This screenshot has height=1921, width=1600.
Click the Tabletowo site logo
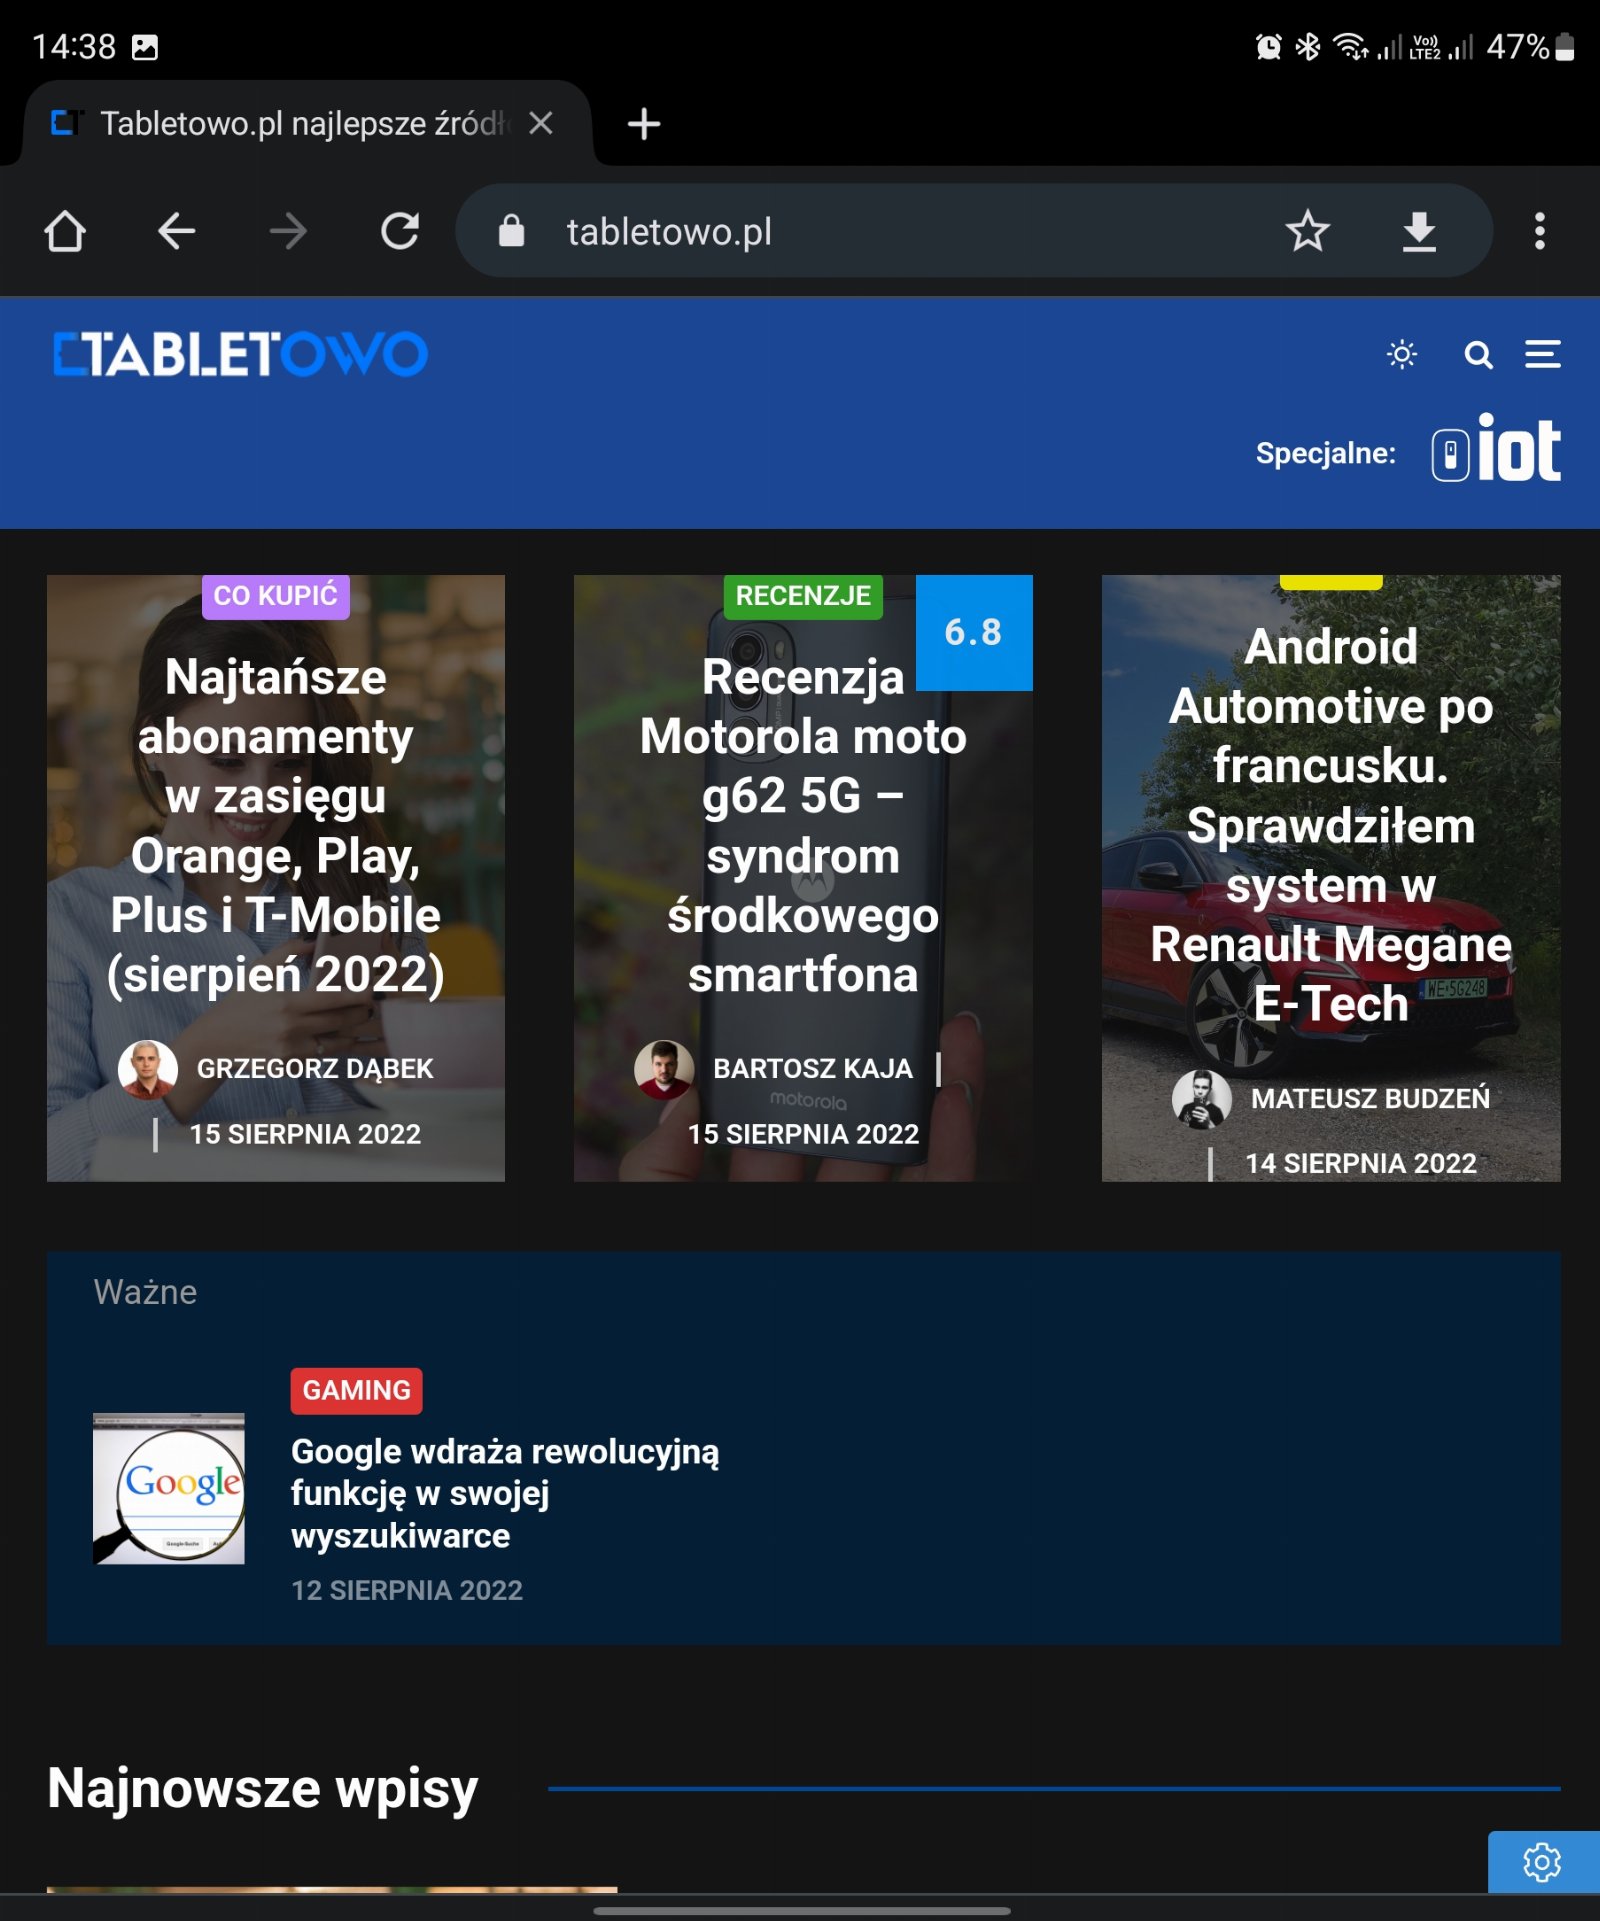click(x=241, y=354)
